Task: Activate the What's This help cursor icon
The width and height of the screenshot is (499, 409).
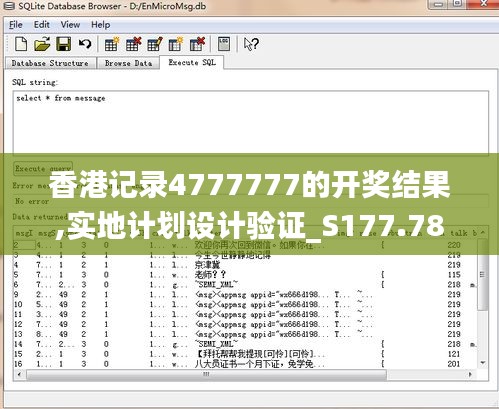Action: click(x=251, y=44)
